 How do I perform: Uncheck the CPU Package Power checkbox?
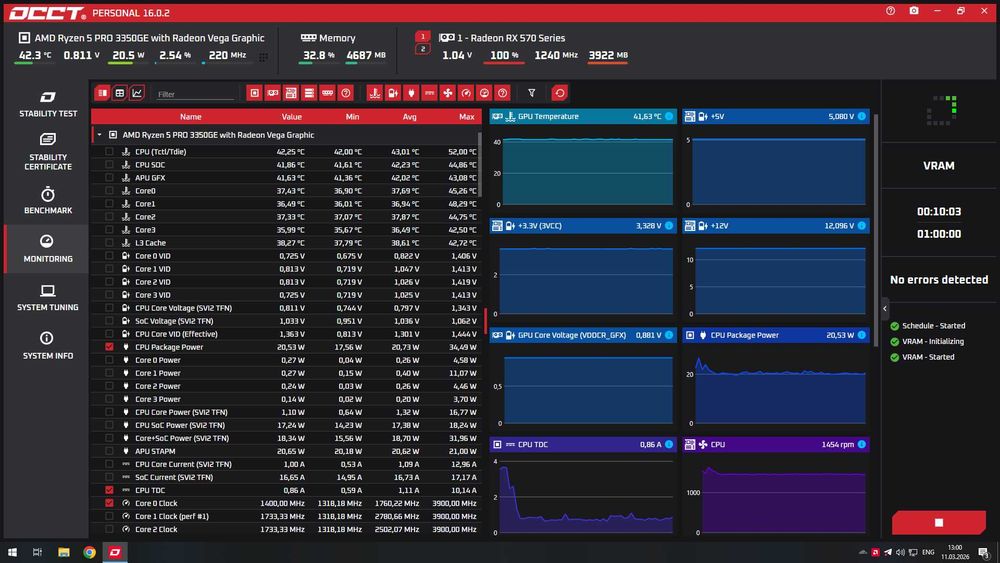click(x=109, y=347)
